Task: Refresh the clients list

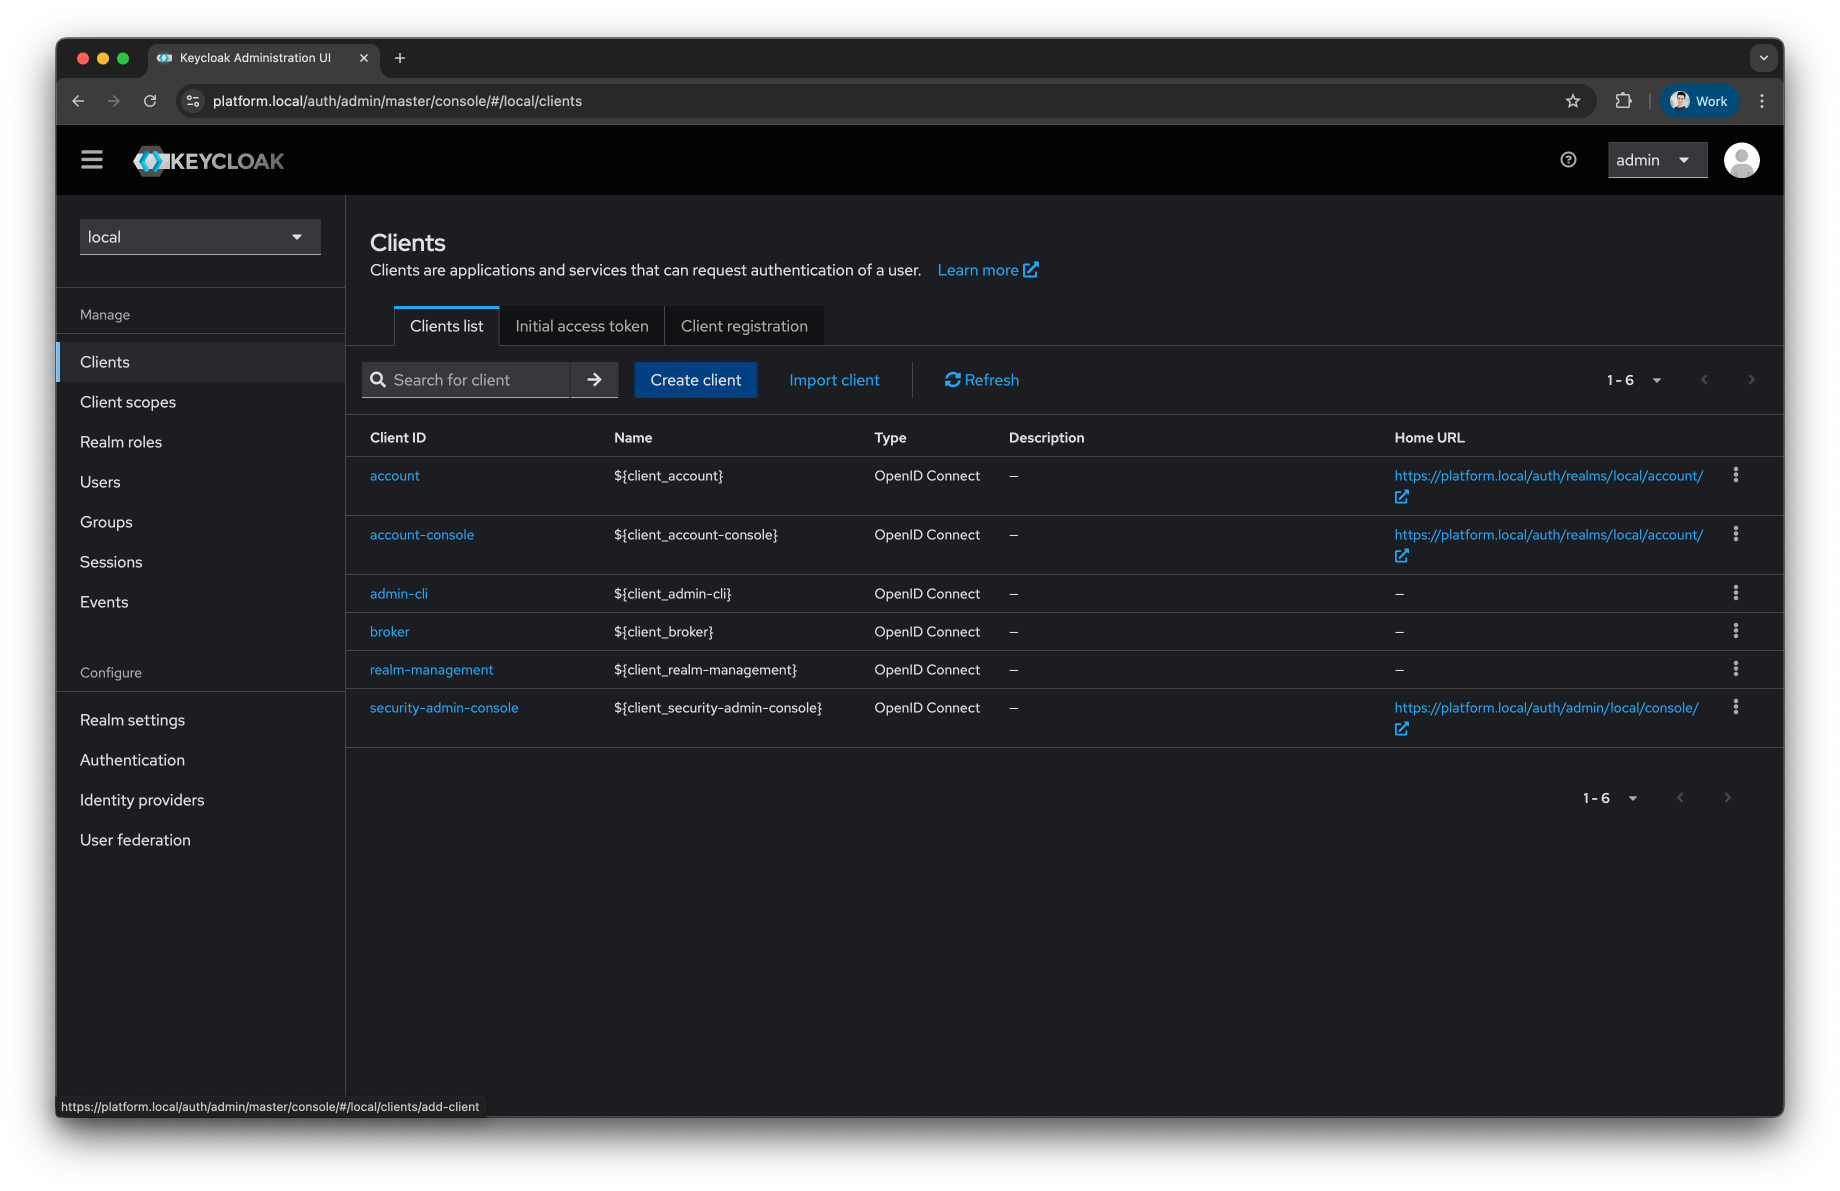Action: pos(981,380)
